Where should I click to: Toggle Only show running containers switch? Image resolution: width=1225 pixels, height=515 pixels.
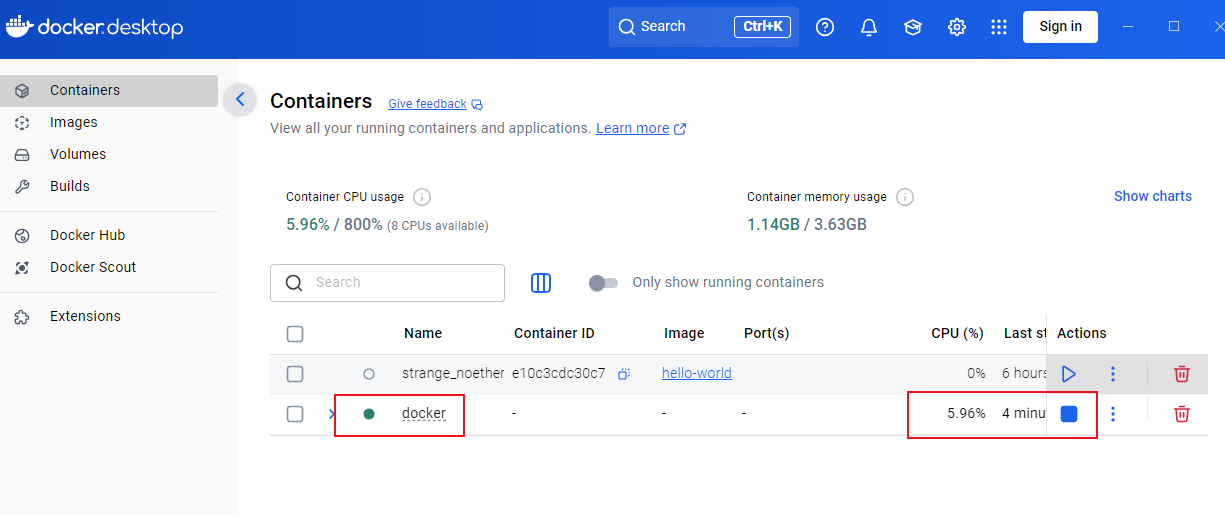[x=603, y=283]
